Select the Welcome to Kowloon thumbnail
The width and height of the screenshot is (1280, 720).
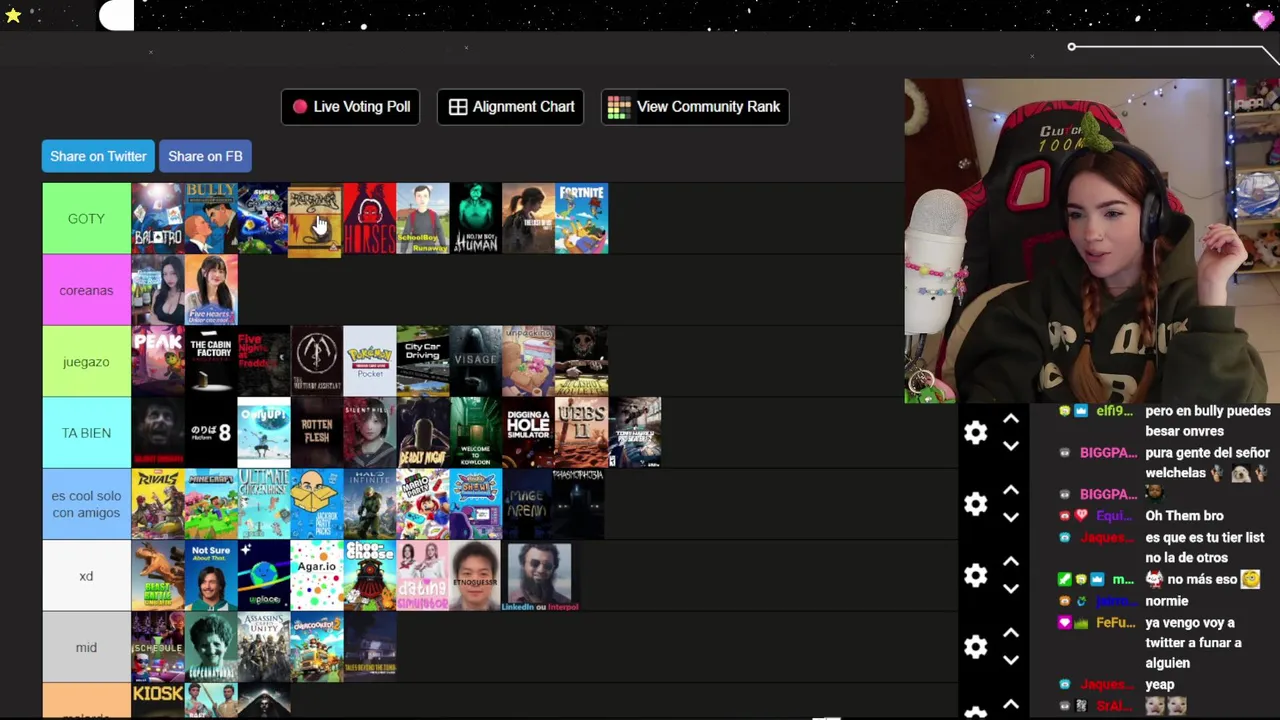click(x=476, y=433)
